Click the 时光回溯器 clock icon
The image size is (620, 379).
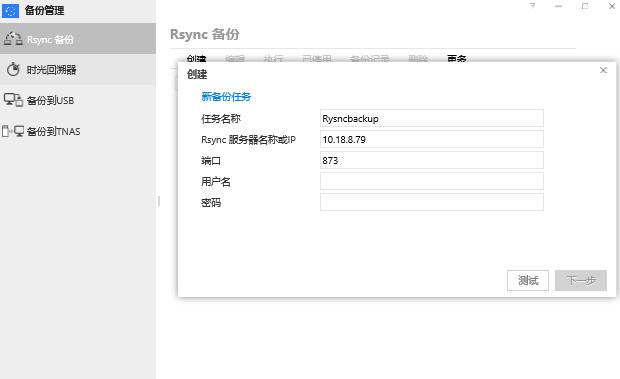[13, 70]
